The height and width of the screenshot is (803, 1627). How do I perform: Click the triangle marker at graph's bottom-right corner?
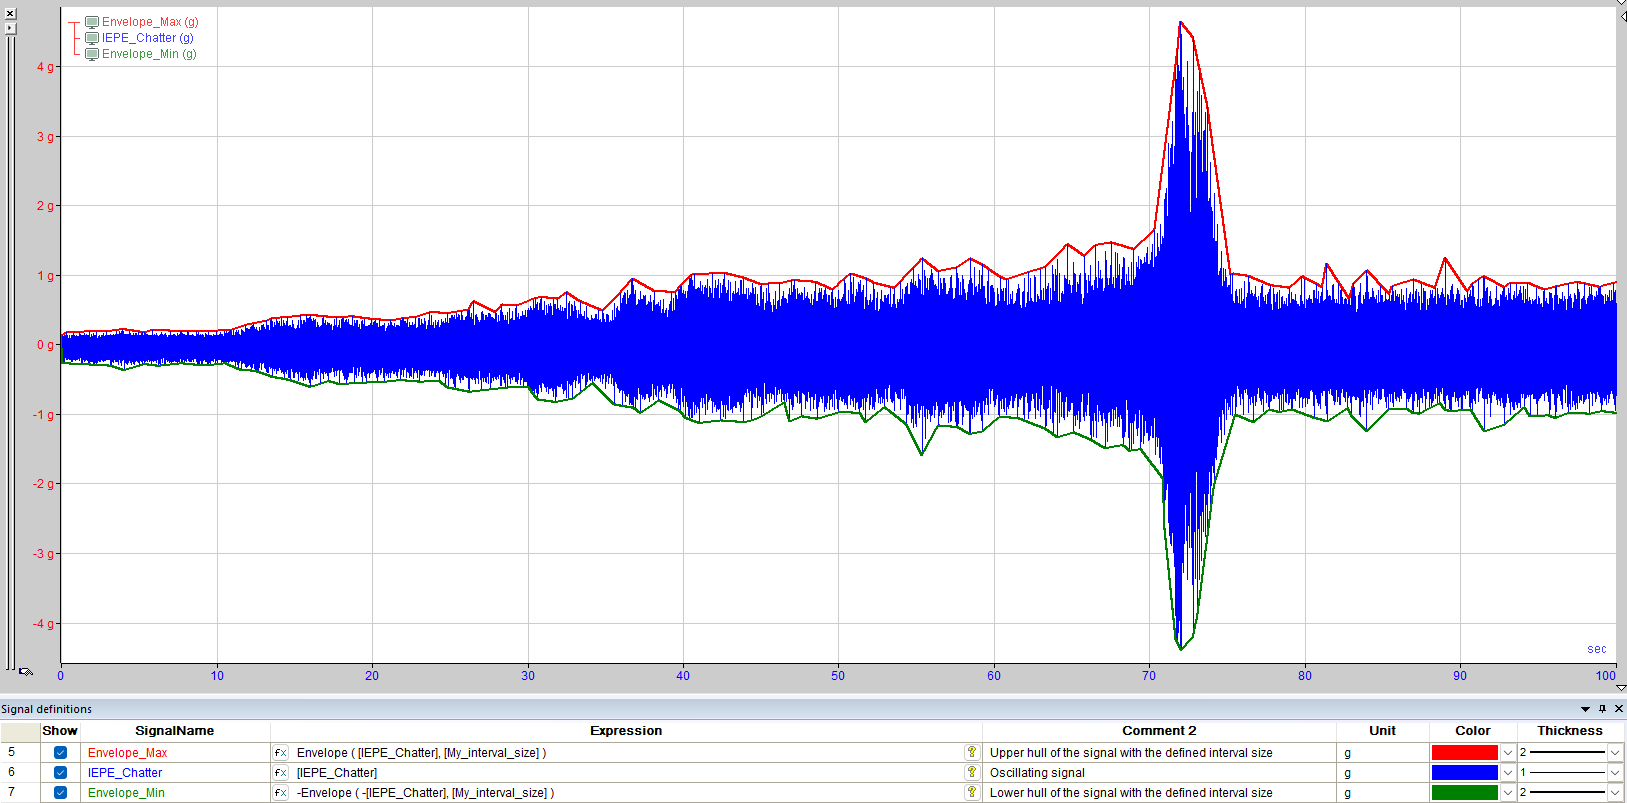pos(1621,688)
